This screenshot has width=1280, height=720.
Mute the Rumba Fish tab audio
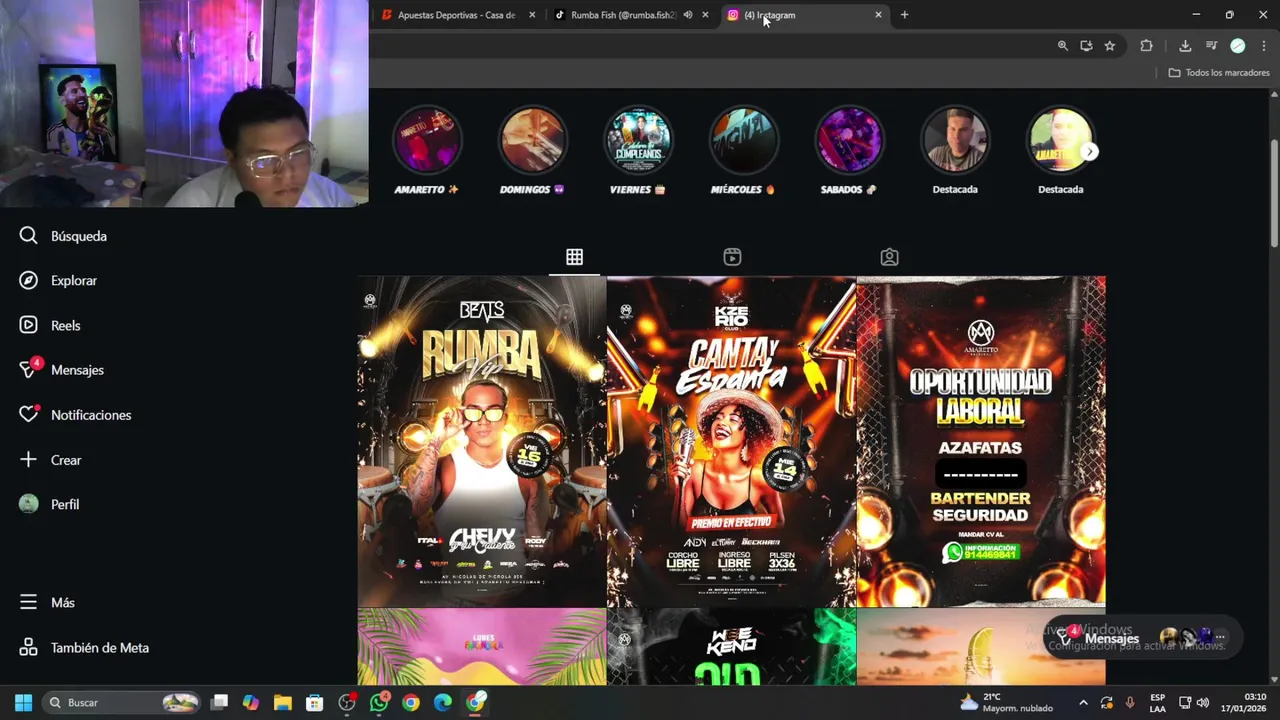[x=688, y=15]
